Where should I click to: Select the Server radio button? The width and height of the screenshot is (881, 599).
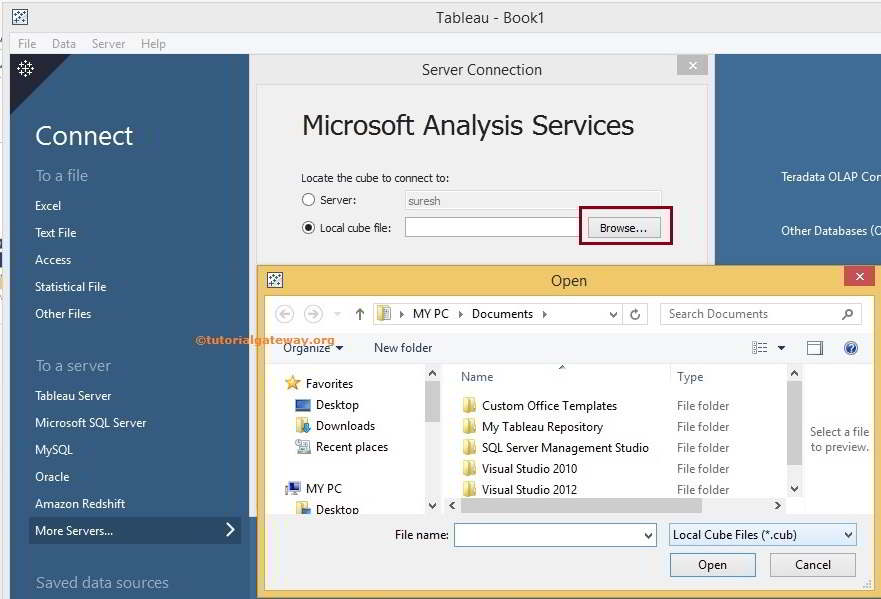pos(308,200)
